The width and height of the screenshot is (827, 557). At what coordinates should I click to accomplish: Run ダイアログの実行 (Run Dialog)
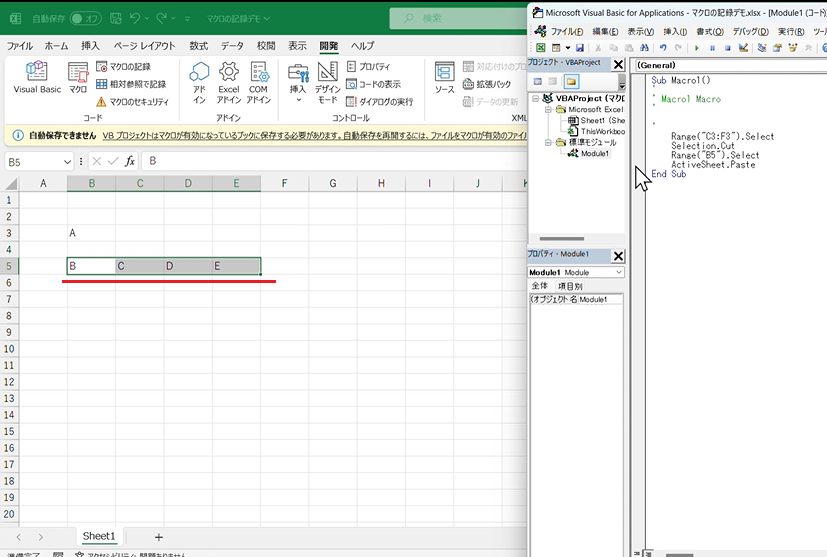[380, 101]
